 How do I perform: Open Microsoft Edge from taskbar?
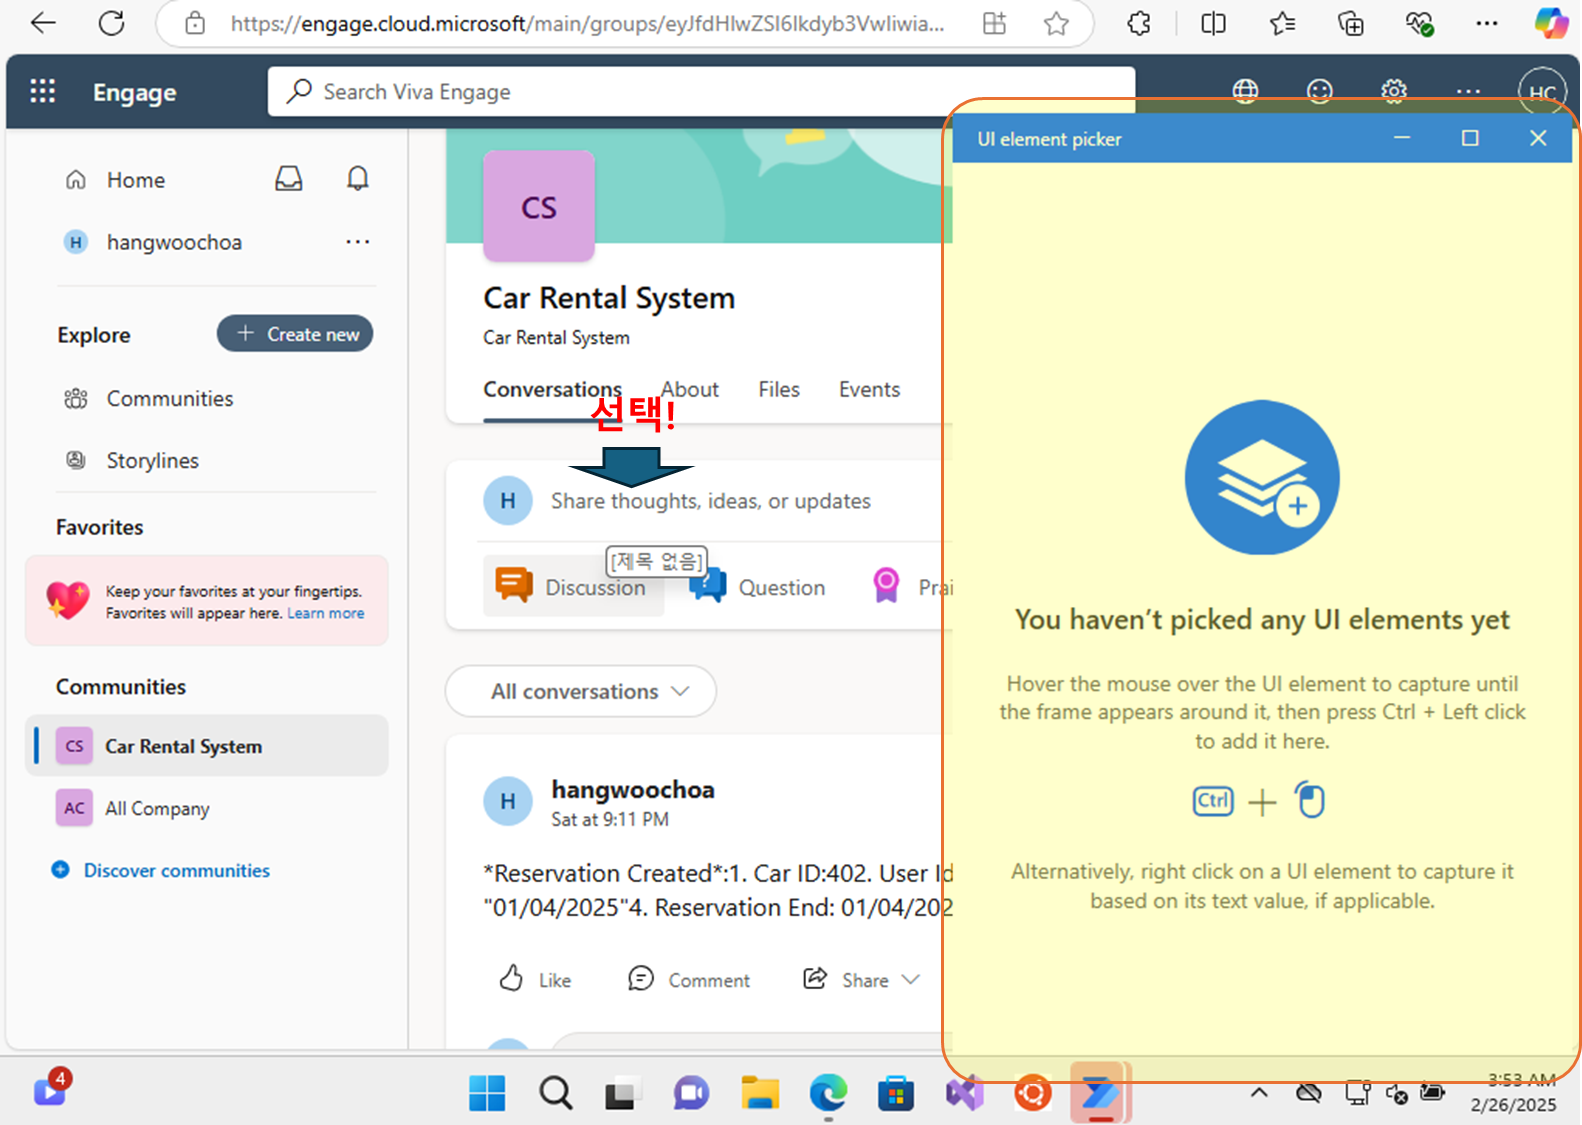828,1093
